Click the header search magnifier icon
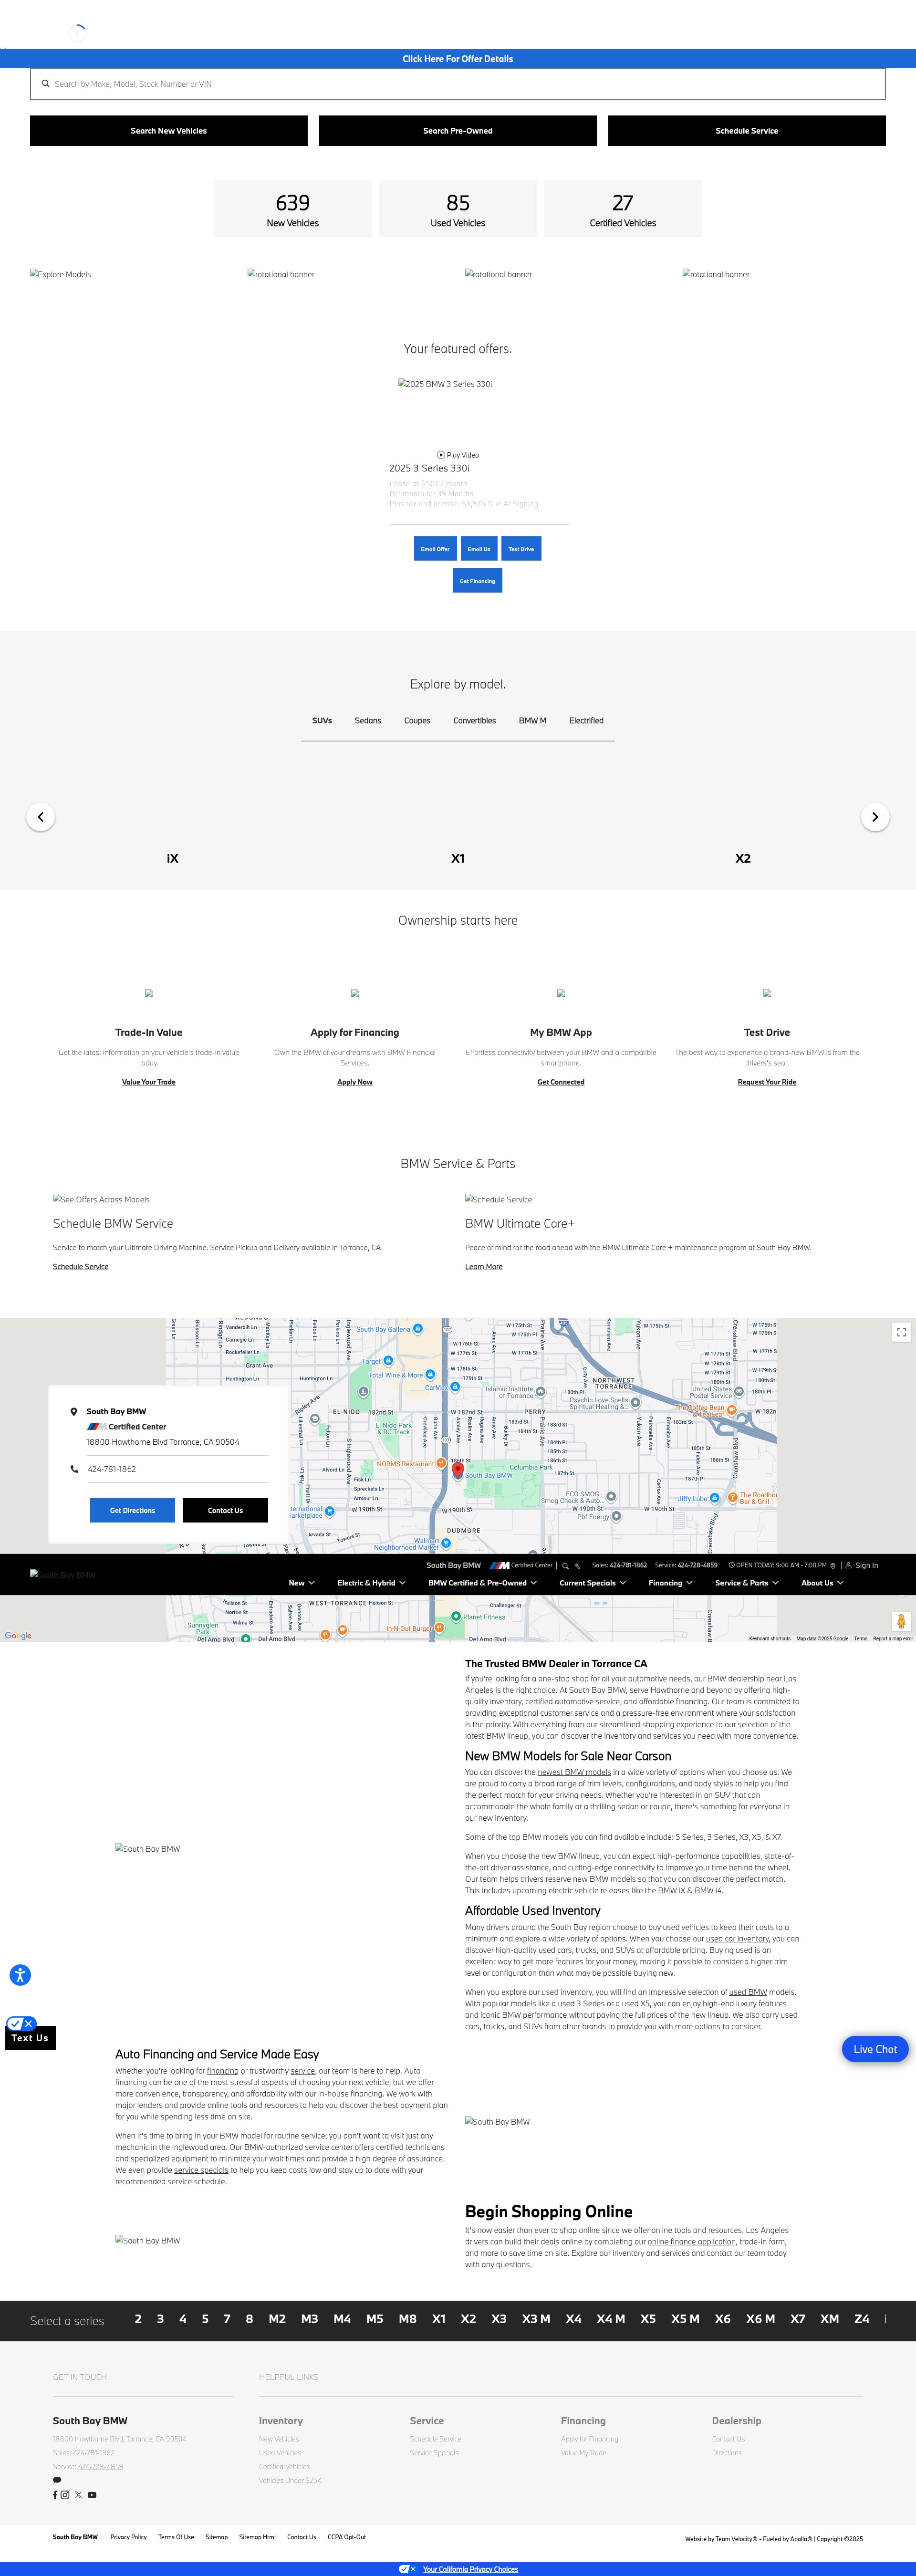Image resolution: width=916 pixels, height=2576 pixels. (565, 1566)
